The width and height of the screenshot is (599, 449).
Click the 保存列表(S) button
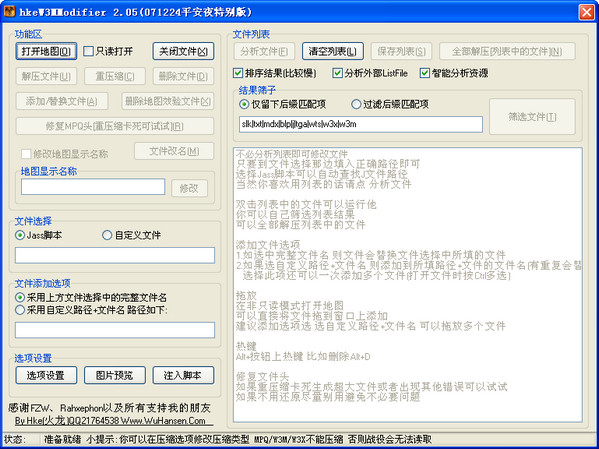tap(401, 51)
